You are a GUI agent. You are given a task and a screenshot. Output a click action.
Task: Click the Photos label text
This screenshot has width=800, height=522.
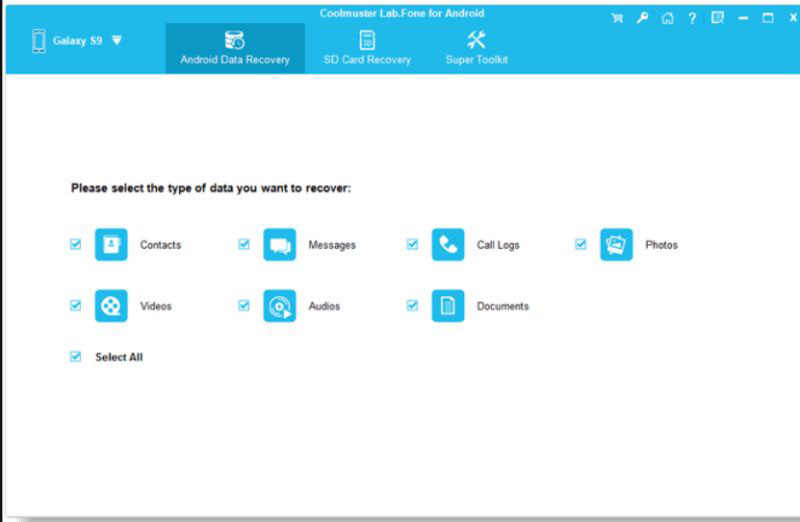click(x=661, y=245)
